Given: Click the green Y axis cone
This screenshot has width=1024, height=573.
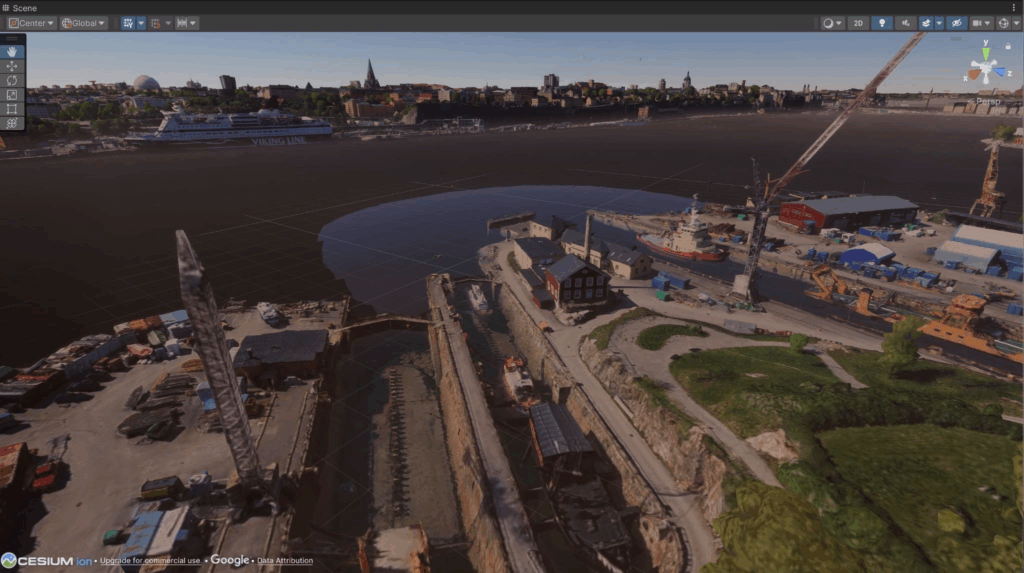Looking at the screenshot, I should (985, 54).
